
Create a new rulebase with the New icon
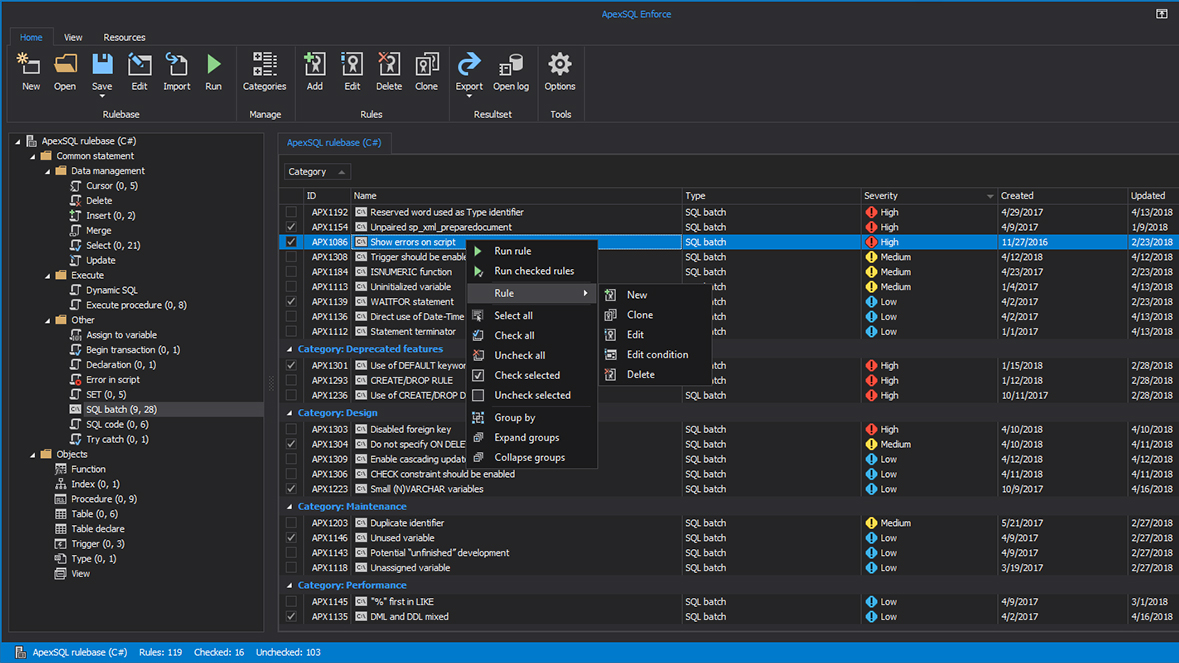30,70
